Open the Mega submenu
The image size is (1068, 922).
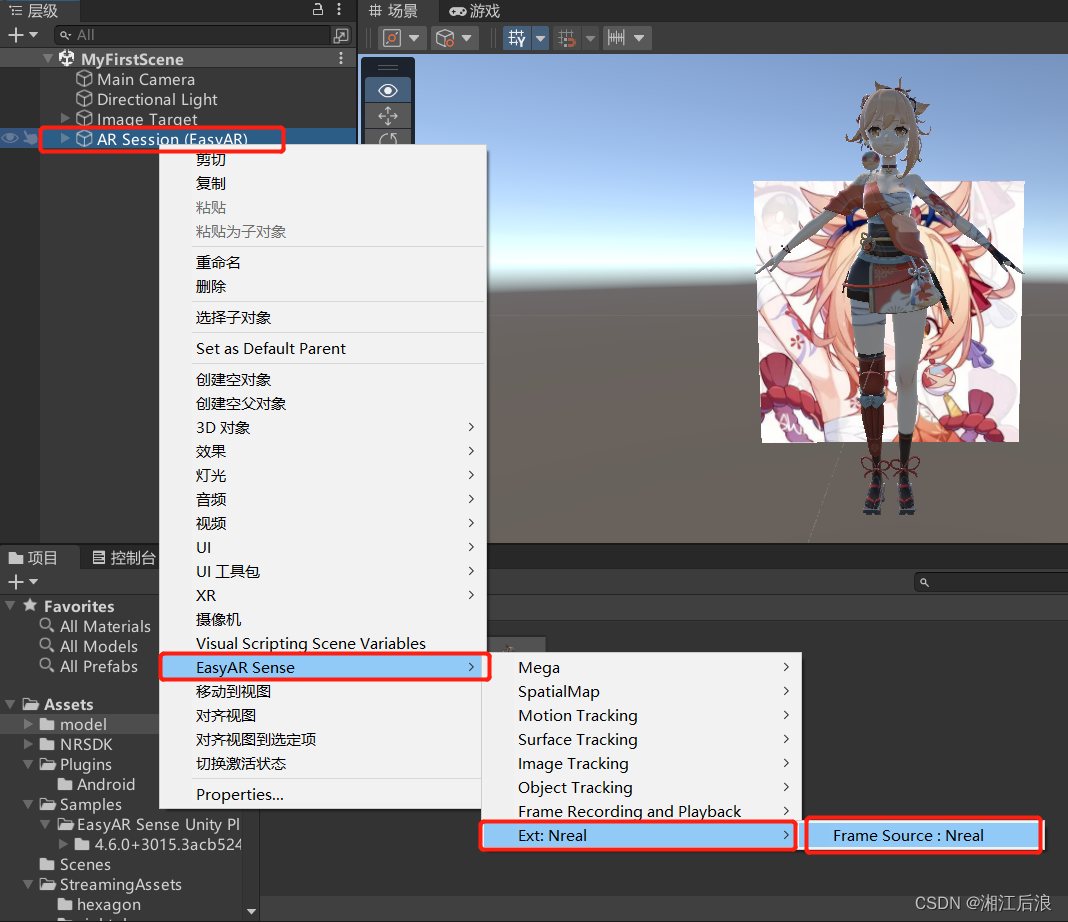[642, 667]
